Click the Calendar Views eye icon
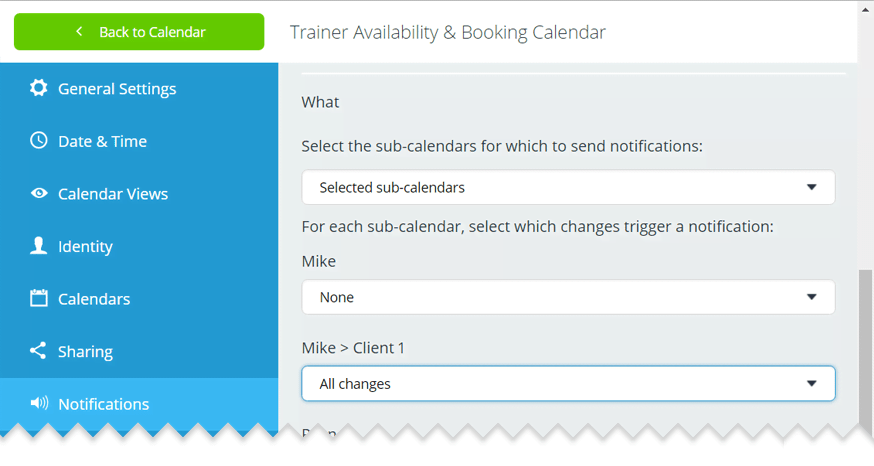This screenshot has height=466, width=874. pos(38,193)
